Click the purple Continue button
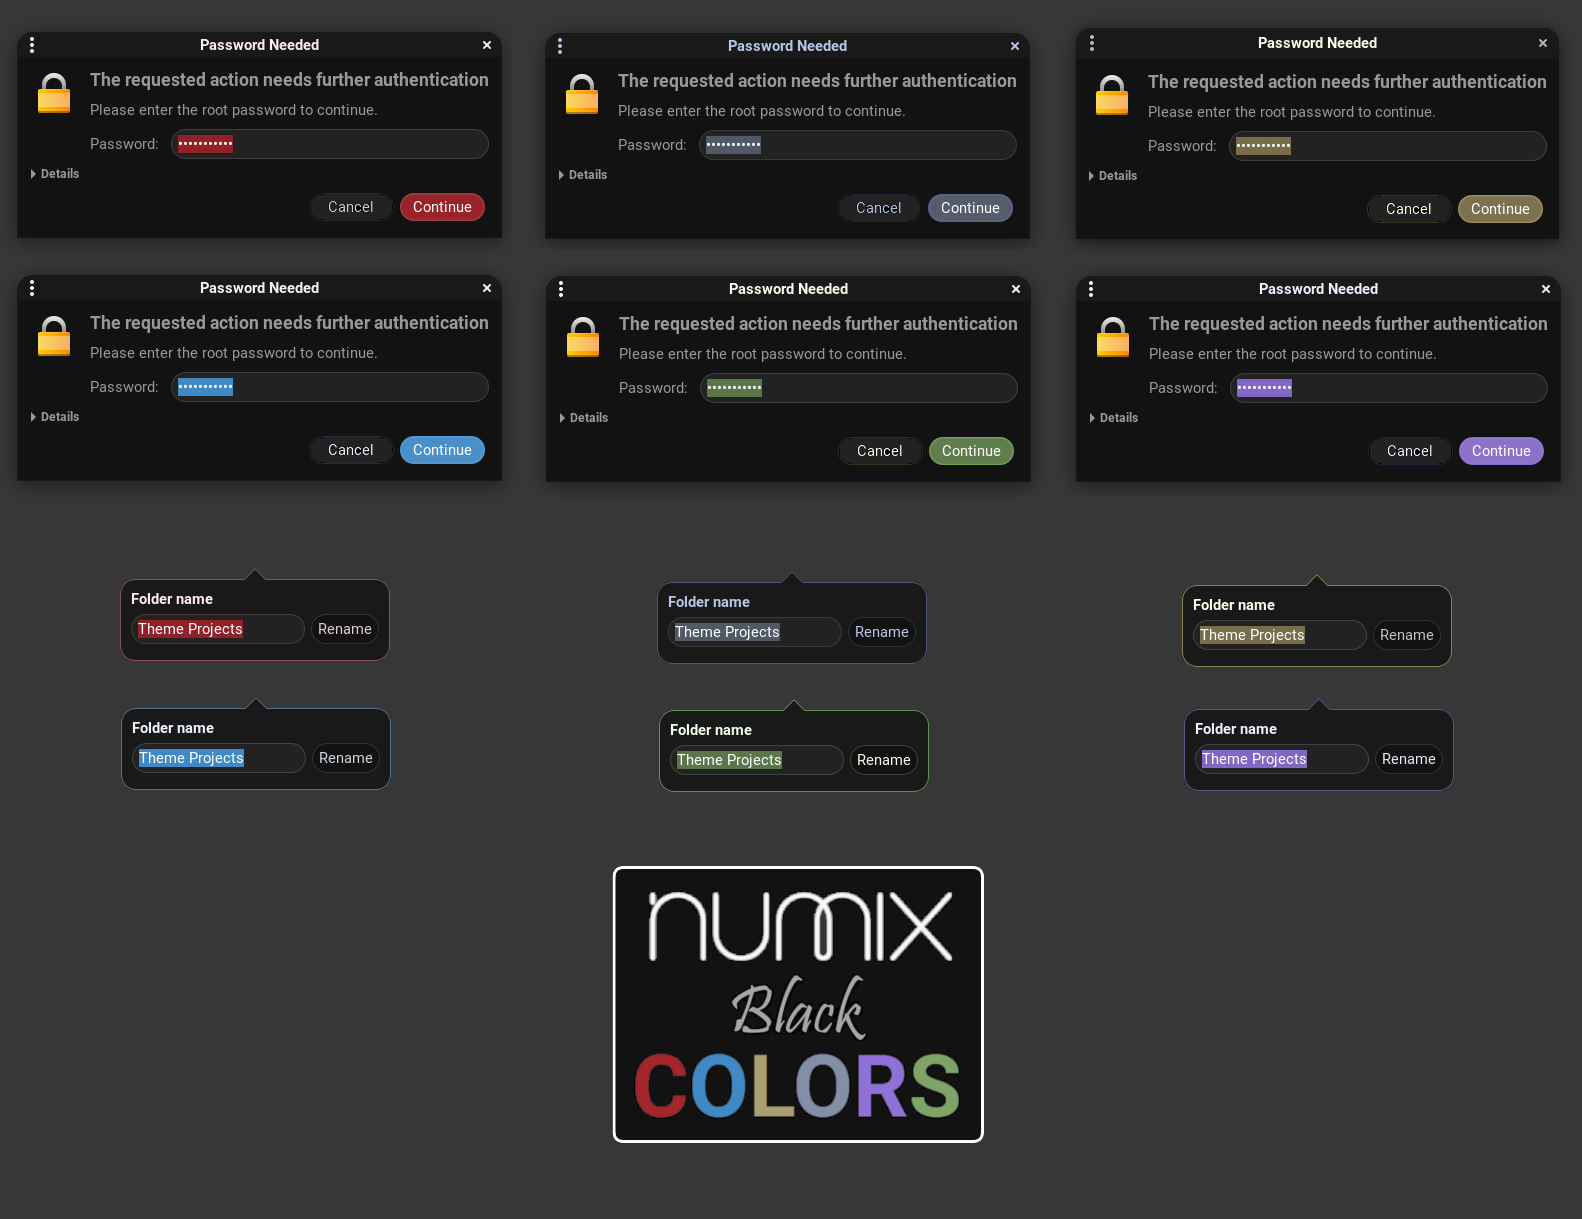The image size is (1582, 1219). [x=1501, y=451]
